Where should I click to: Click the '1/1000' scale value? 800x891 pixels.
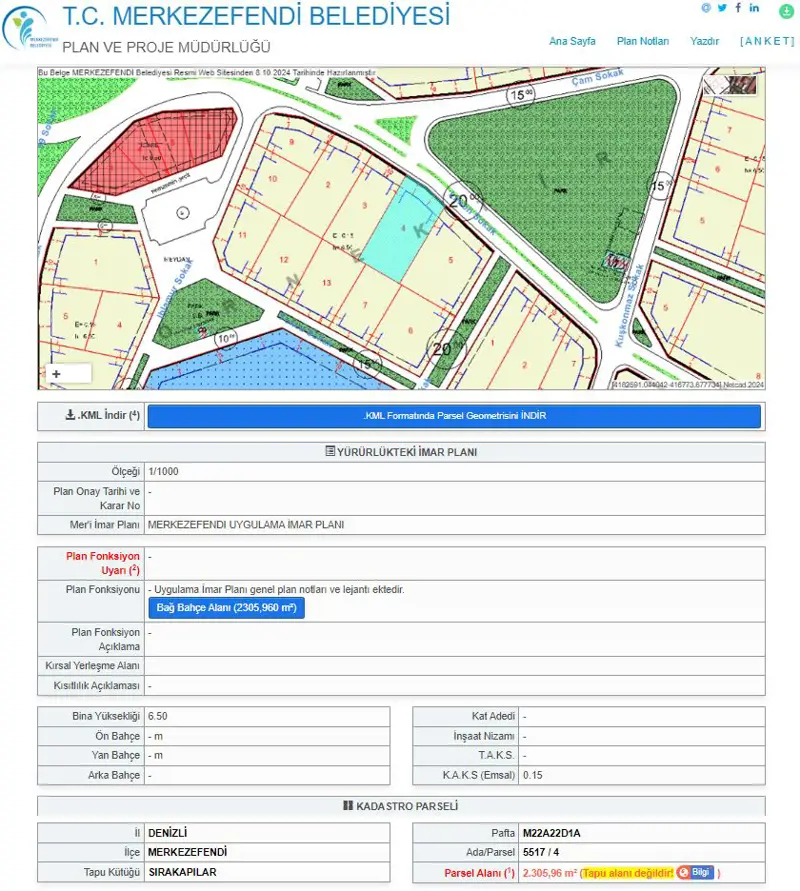click(x=163, y=471)
